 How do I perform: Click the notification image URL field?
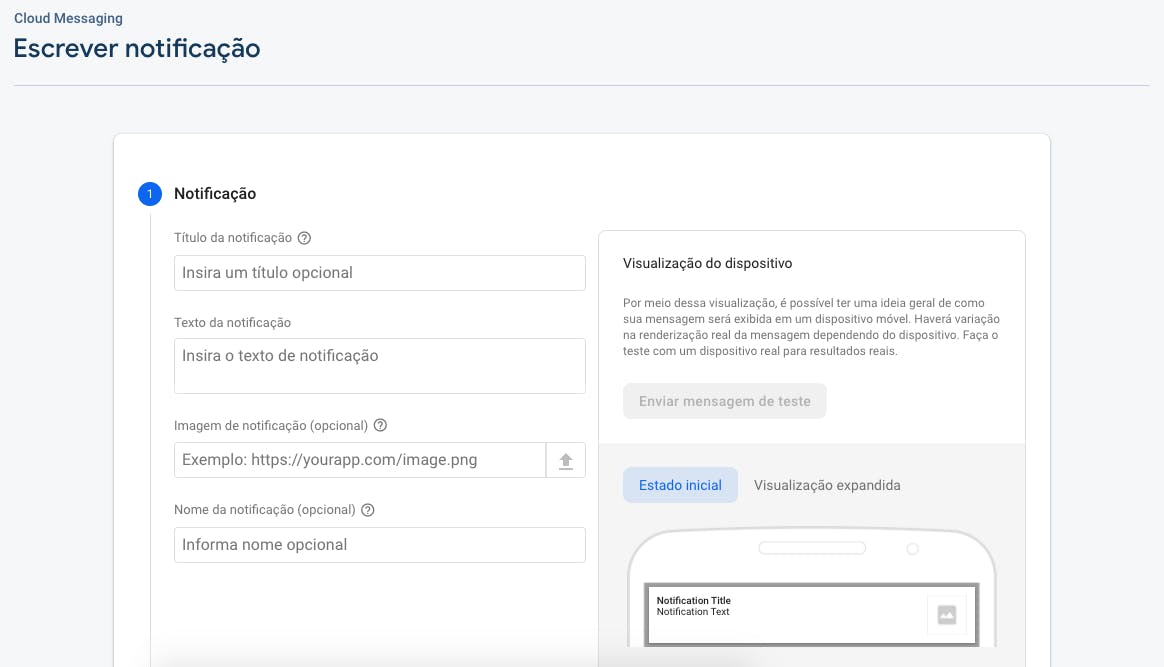[360, 460]
